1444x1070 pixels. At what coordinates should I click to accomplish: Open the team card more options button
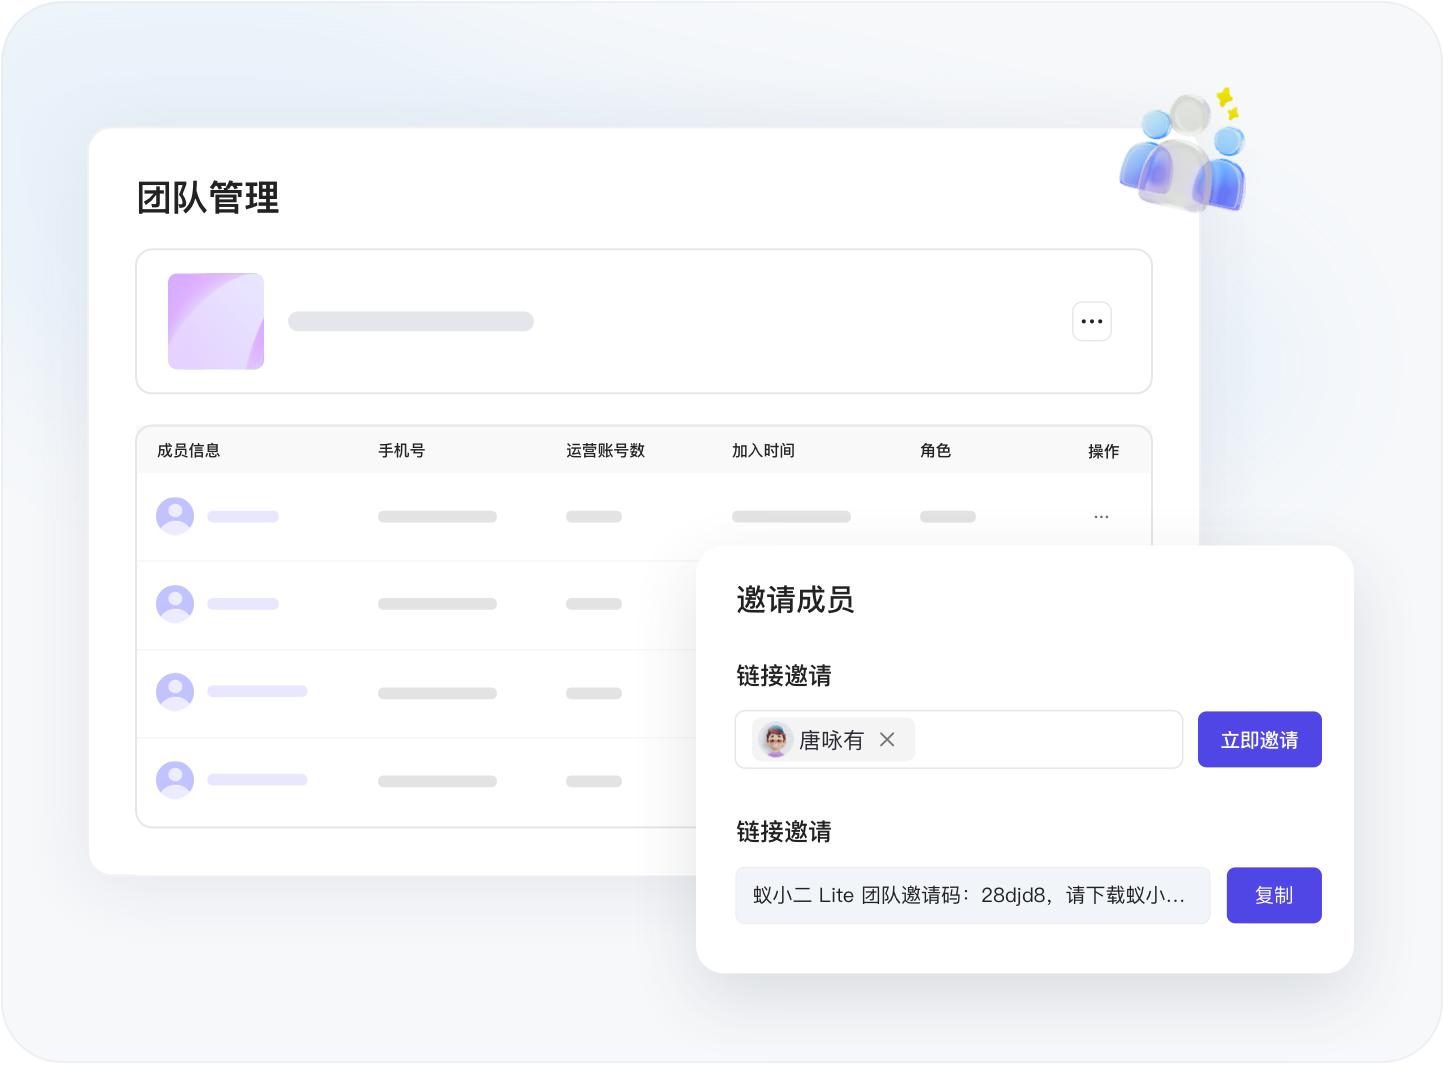[x=1091, y=321]
